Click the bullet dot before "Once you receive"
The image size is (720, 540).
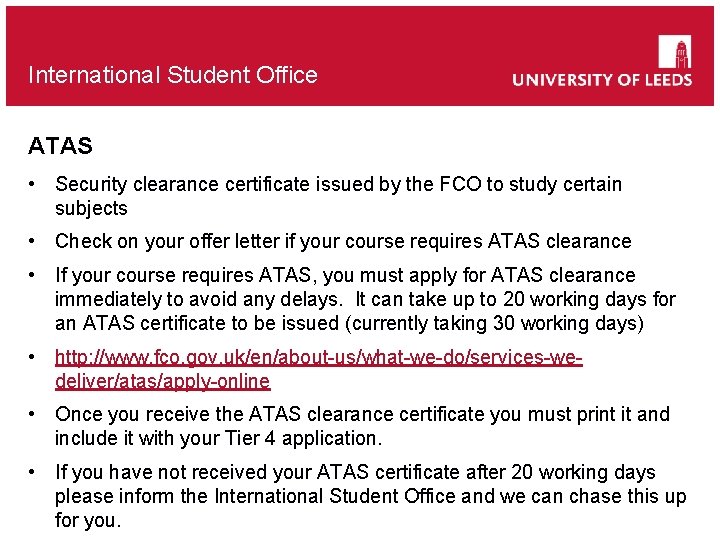click(x=34, y=414)
